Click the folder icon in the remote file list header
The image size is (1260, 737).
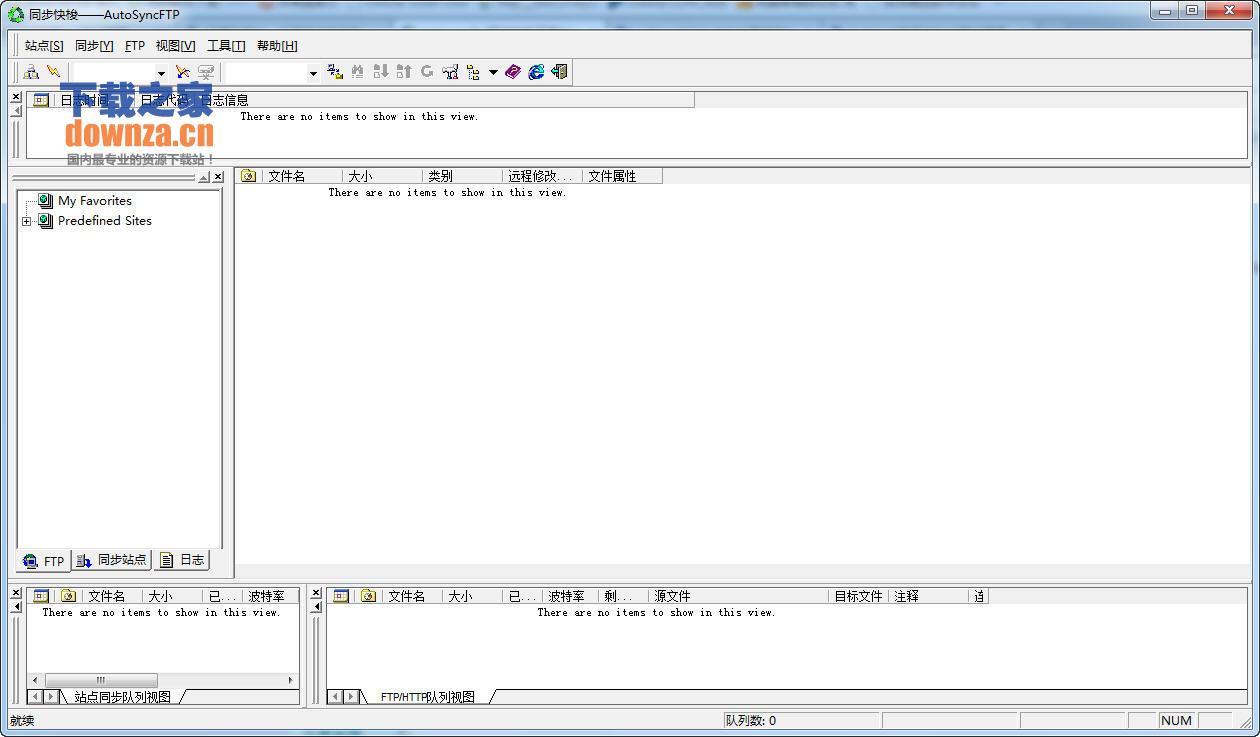point(247,175)
